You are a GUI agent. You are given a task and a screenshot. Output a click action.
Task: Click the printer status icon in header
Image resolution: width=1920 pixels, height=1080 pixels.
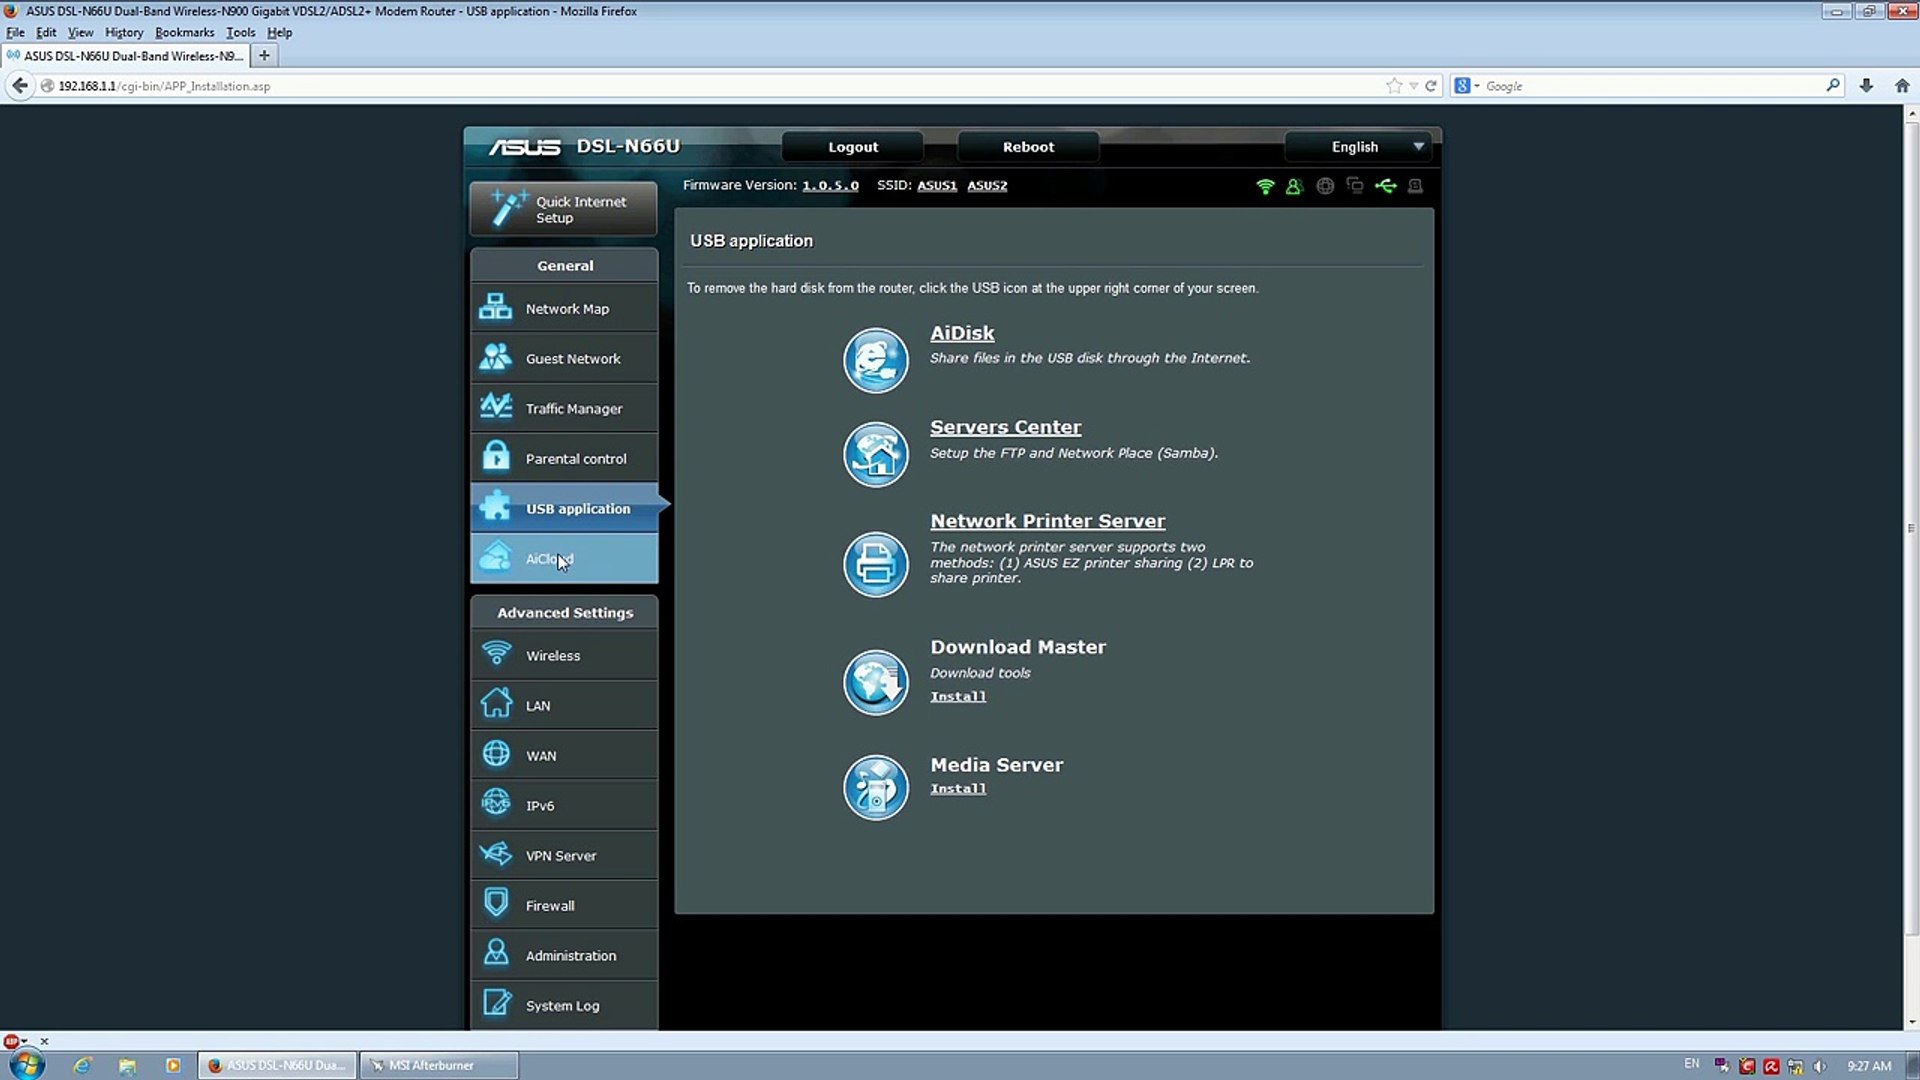pos(1415,186)
